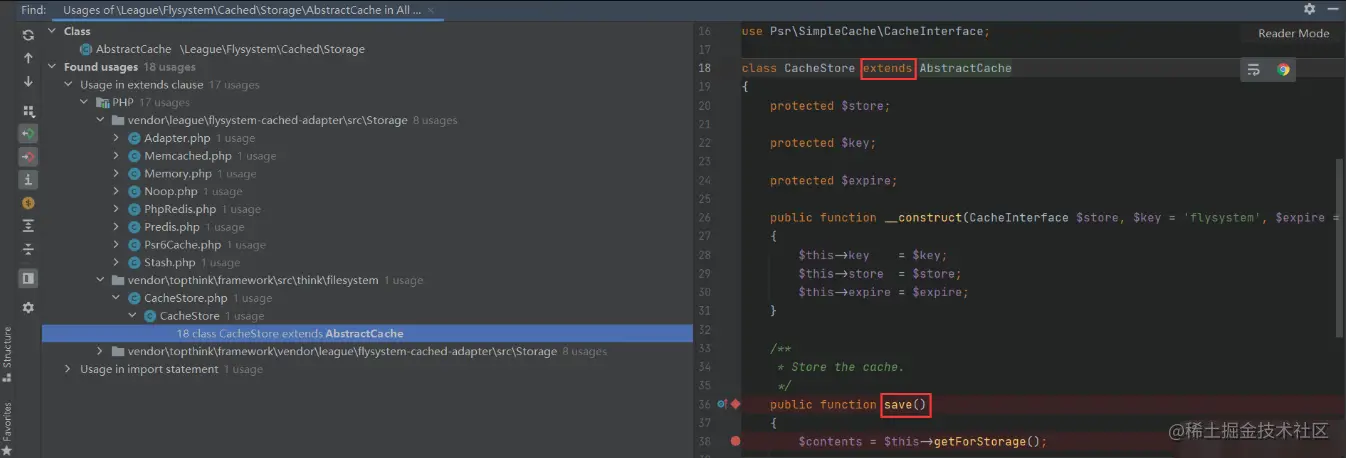
Task: Toggle the show write access filter
Action: [28, 157]
